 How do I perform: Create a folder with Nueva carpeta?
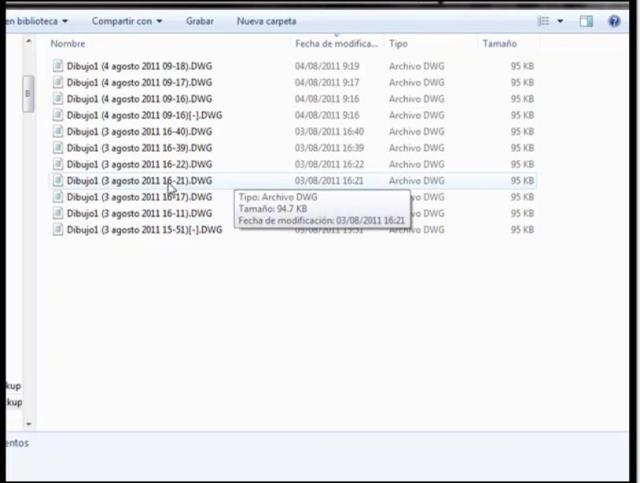[x=266, y=21]
